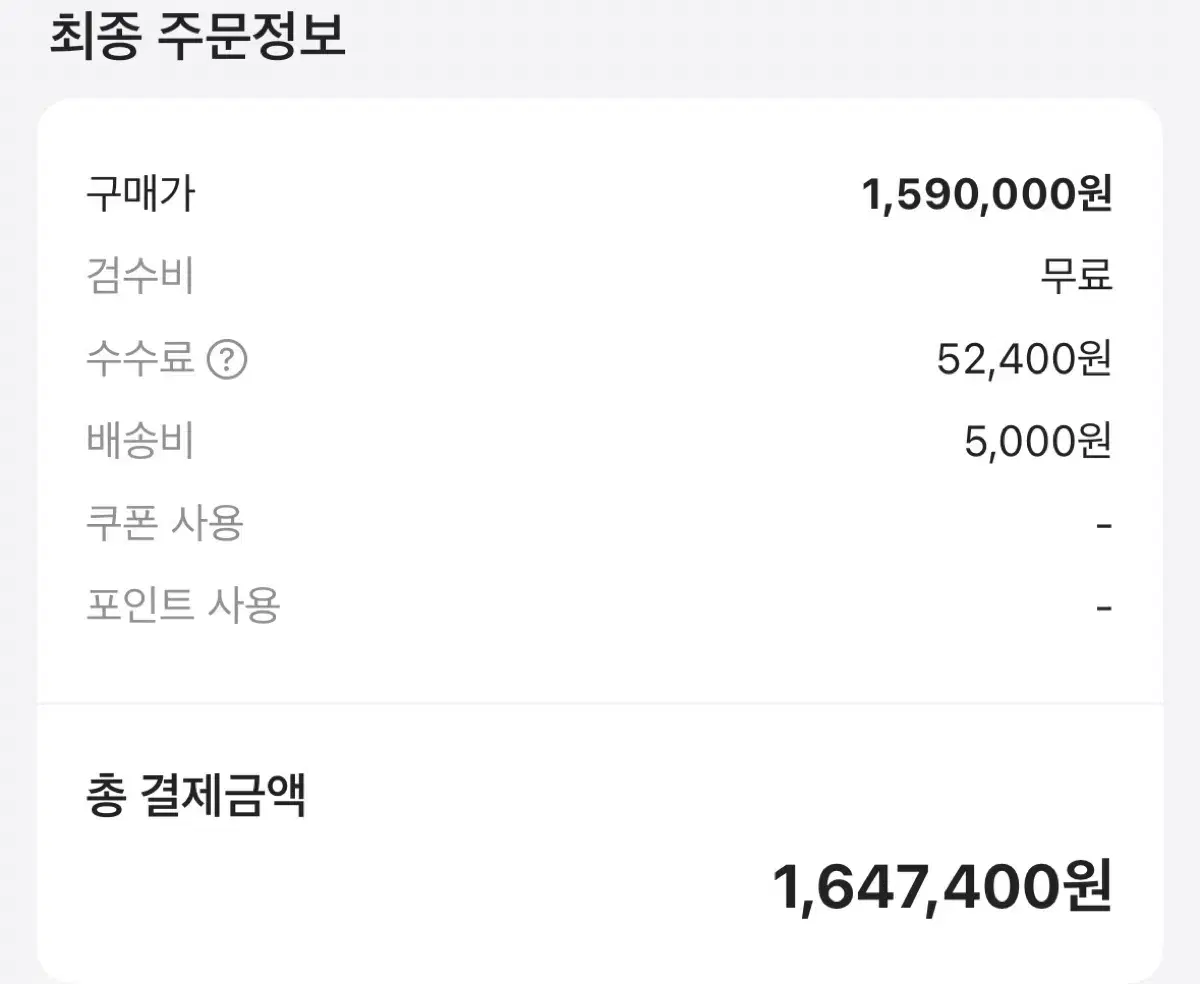
Task: Select the 구매가 label
Action: point(140,193)
